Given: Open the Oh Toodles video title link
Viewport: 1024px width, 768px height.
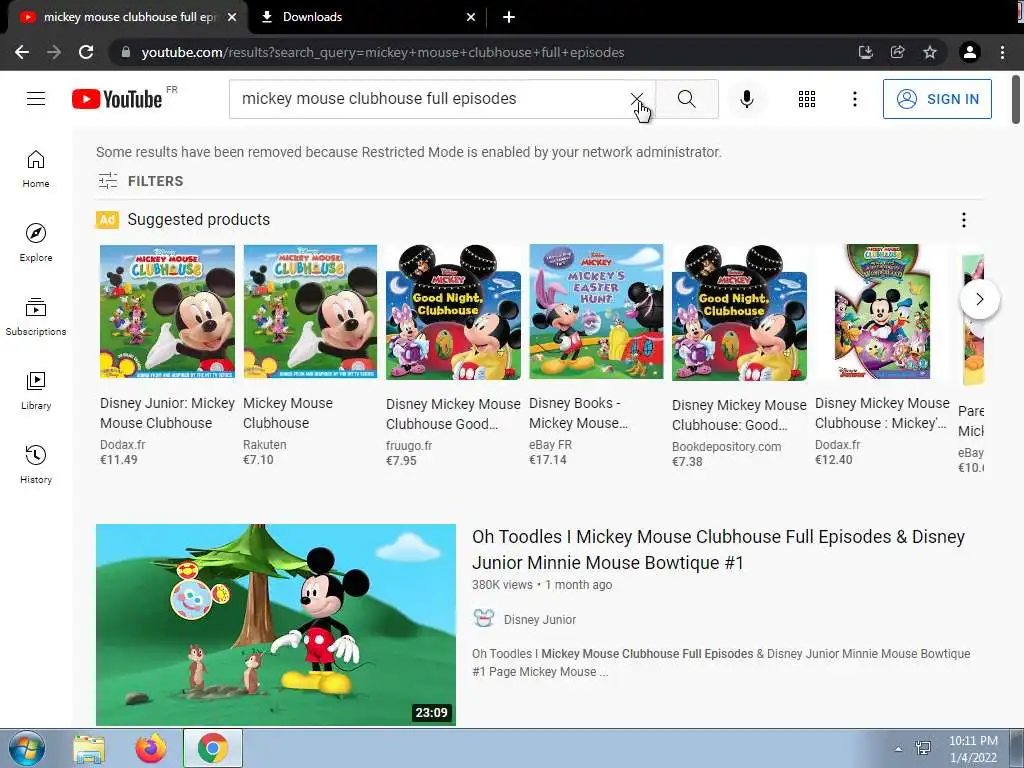Looking at the screenshot, I should coord(718,549).
